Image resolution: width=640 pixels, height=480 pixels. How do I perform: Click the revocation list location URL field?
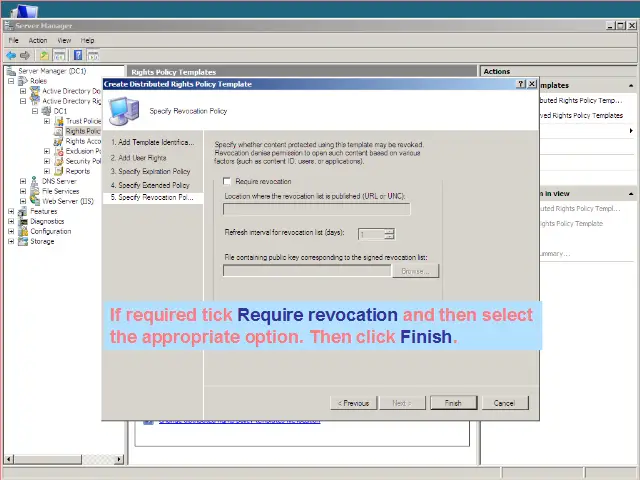(316, 209)
